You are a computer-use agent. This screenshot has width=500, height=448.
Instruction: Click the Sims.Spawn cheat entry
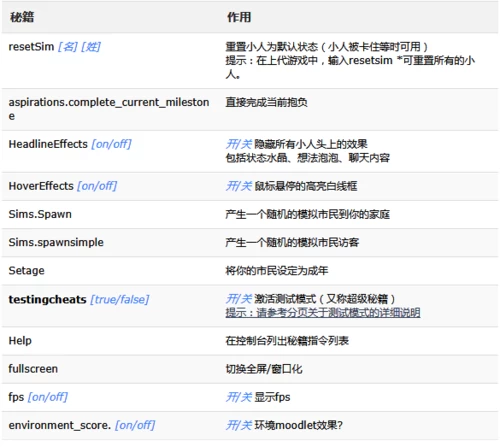(x=40, y=214)
